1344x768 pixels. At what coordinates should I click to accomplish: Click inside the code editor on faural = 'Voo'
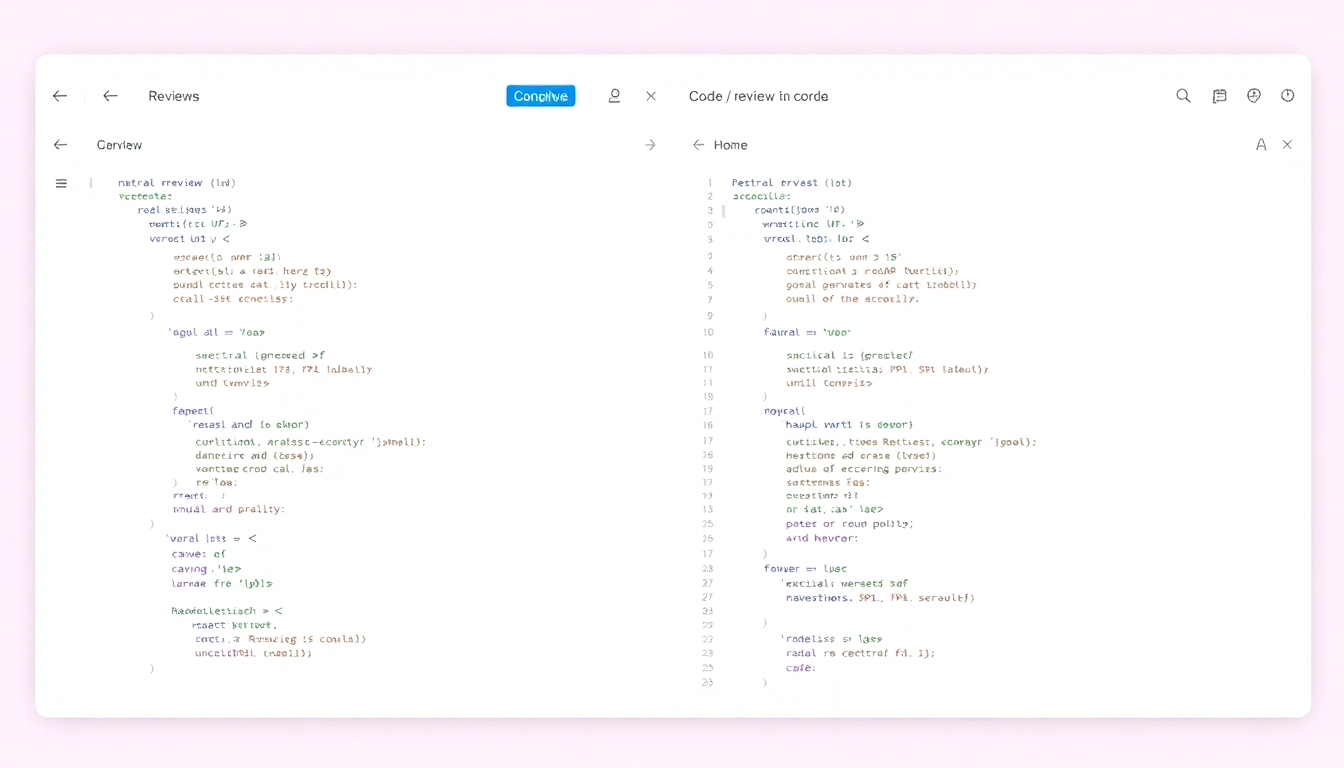coord(806,332)
